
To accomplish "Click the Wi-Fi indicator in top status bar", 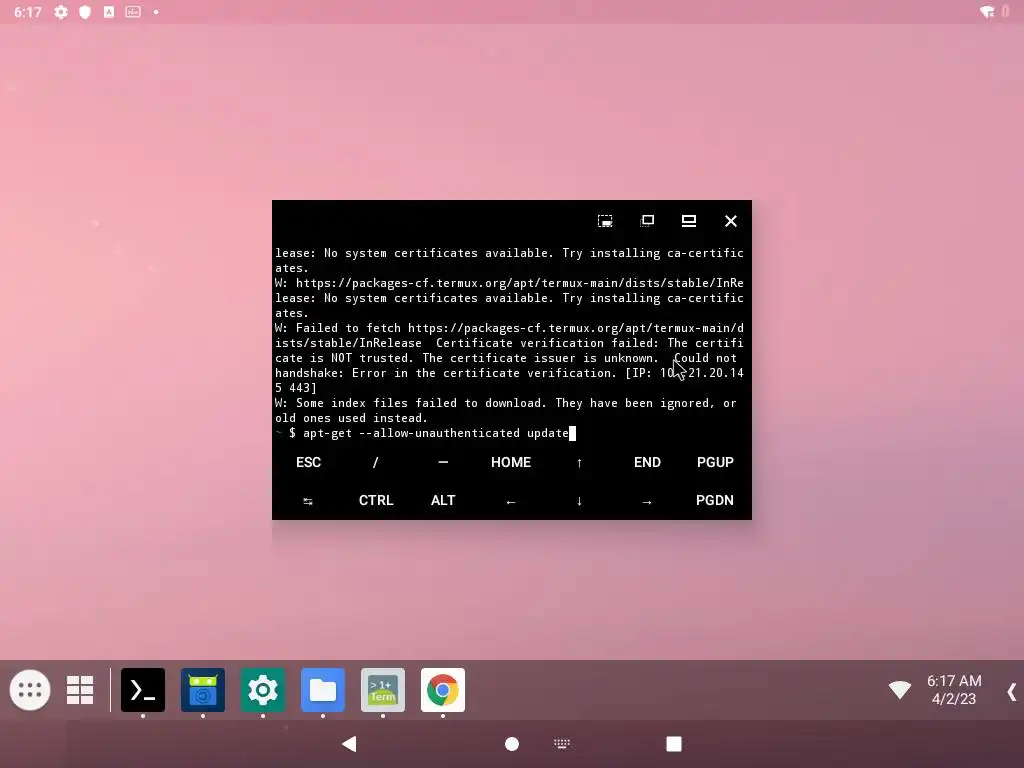I will point(987,12).
